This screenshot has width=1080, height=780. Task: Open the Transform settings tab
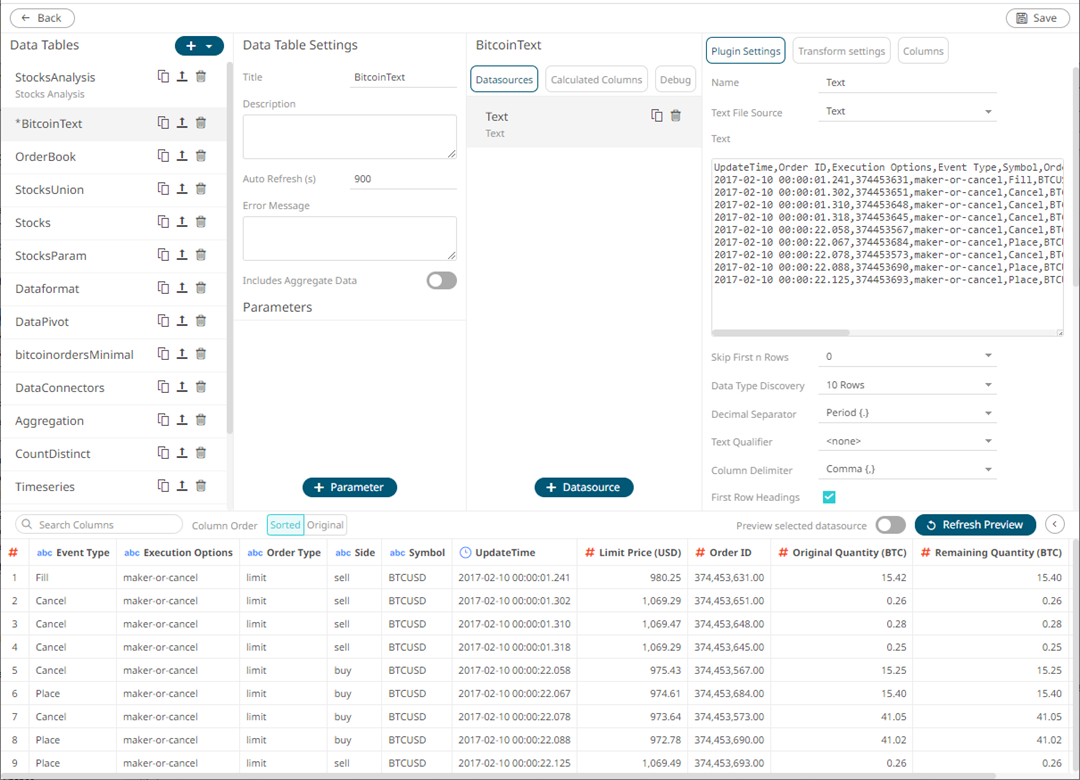(x=842, y=50)
